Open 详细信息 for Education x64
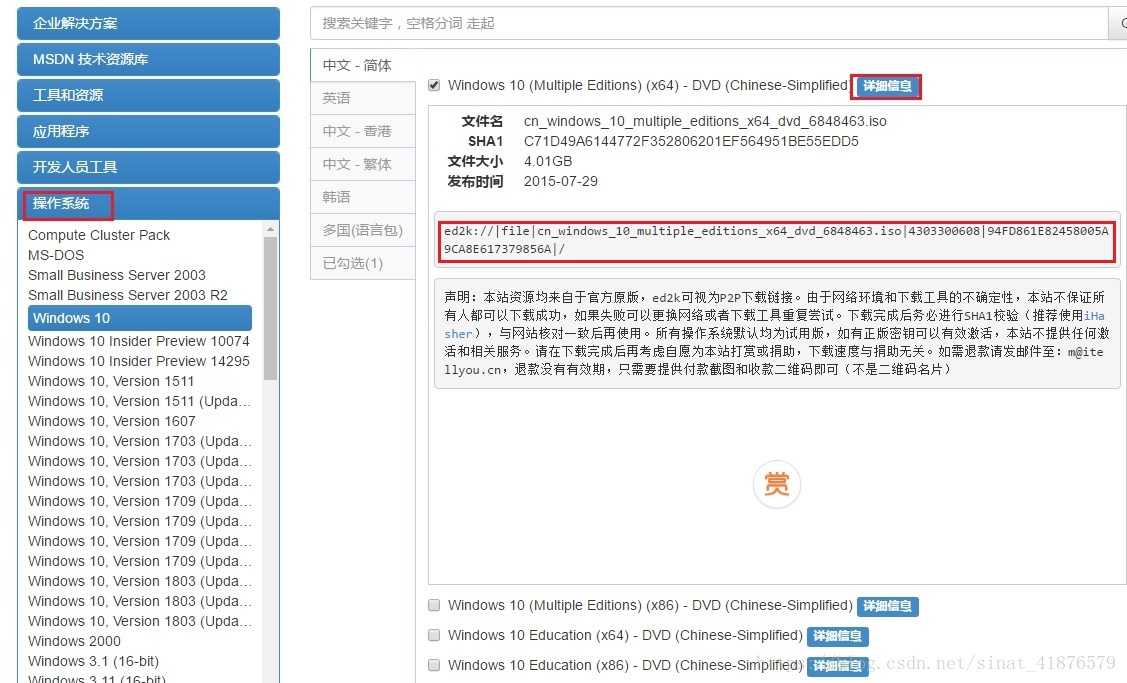 (x=837, y=636)
